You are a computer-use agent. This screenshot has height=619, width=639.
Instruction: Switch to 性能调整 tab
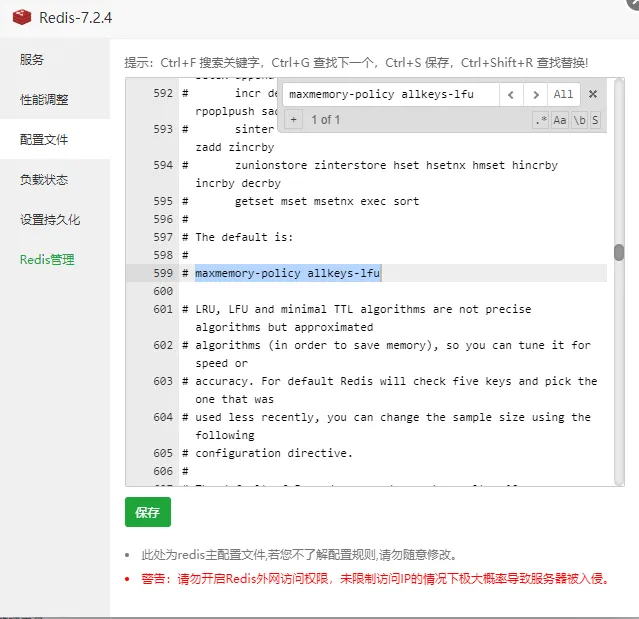[x=44, y=100]
